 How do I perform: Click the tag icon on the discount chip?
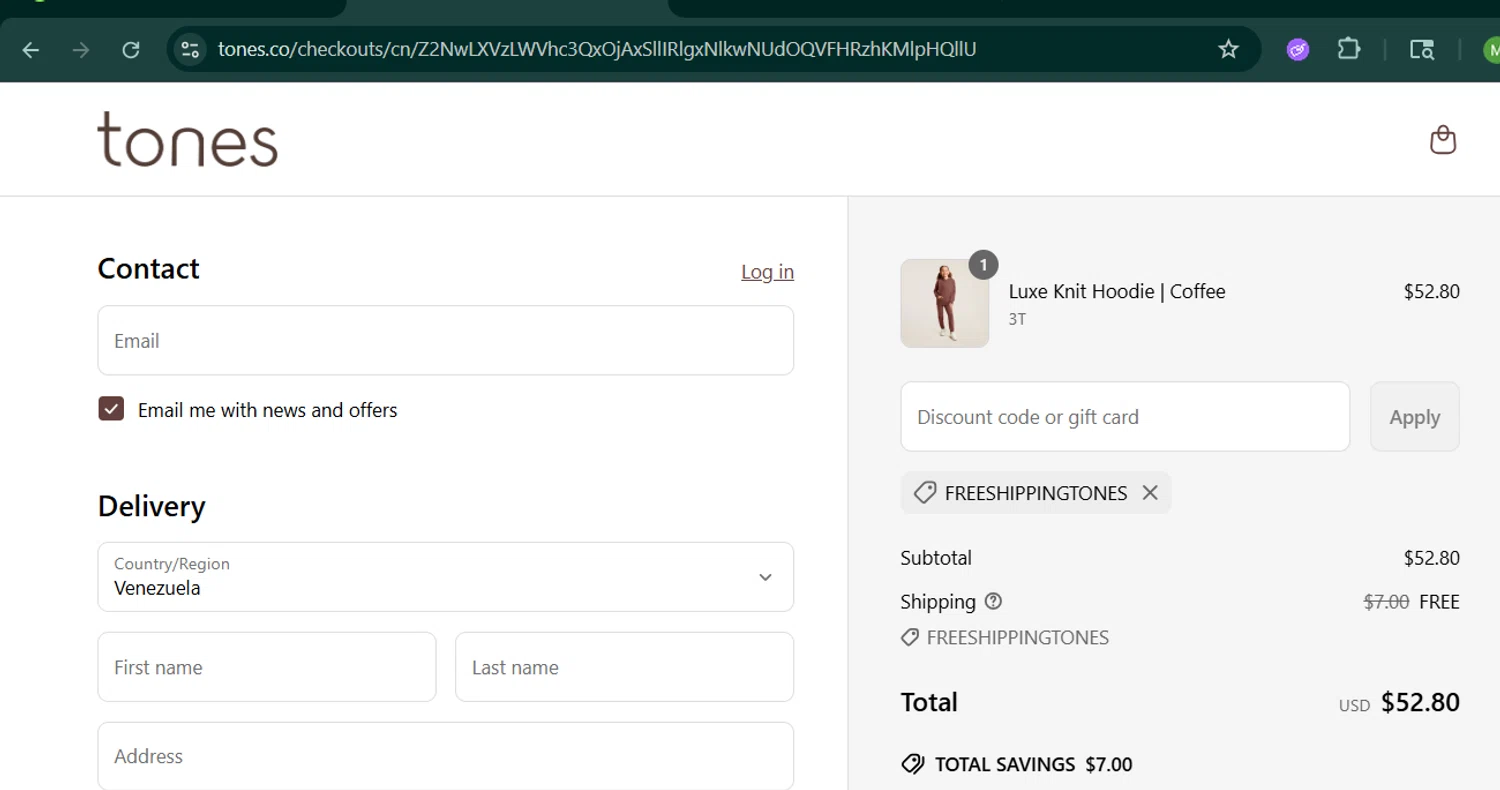pyautogui.click(x=925, y=493)
